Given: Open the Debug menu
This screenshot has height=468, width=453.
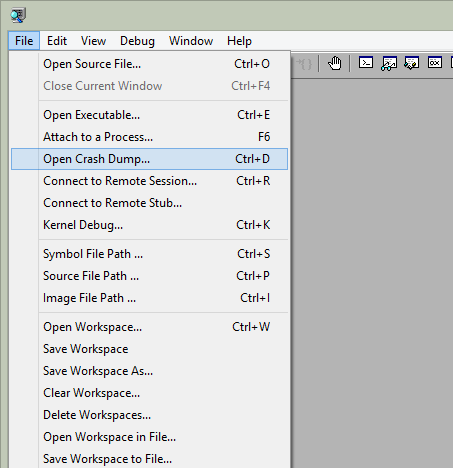Looking at the screenshot, I should 137,41.
